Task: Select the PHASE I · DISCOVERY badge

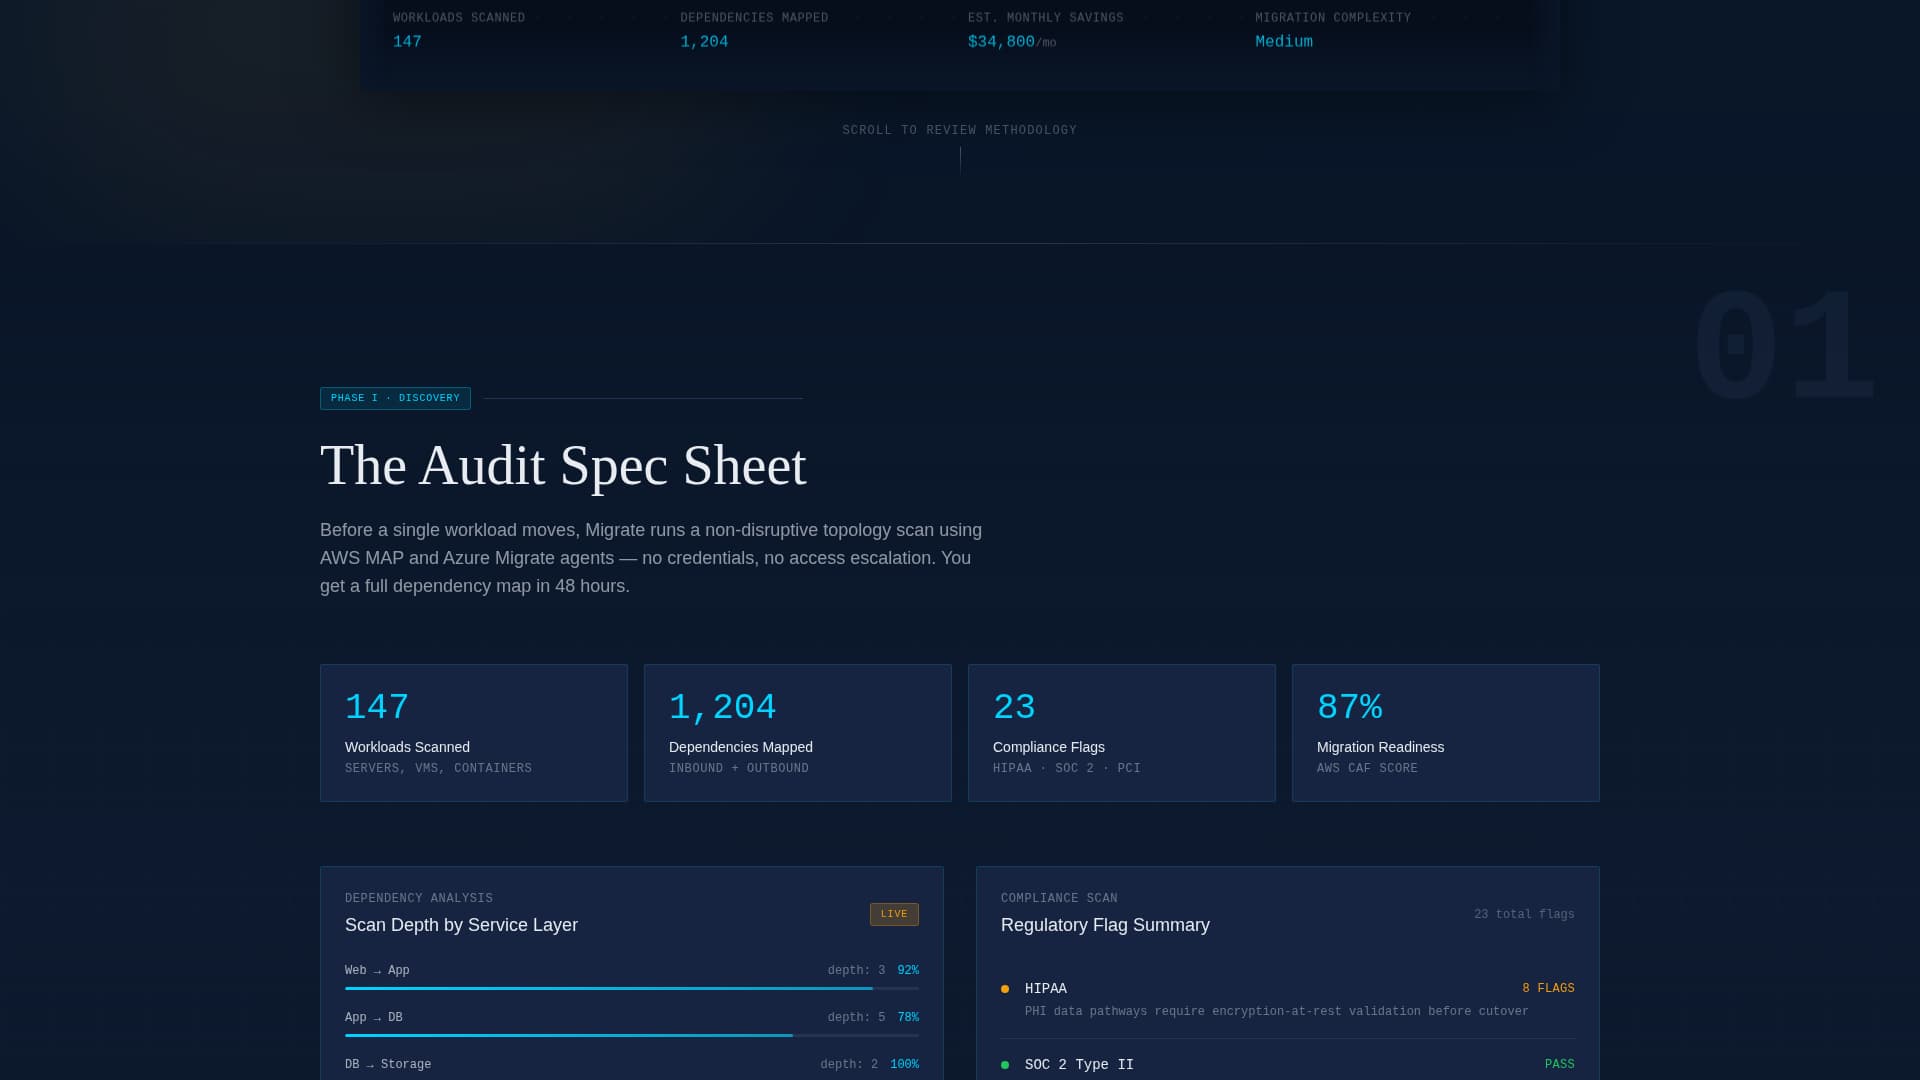Action: point(395,398)
